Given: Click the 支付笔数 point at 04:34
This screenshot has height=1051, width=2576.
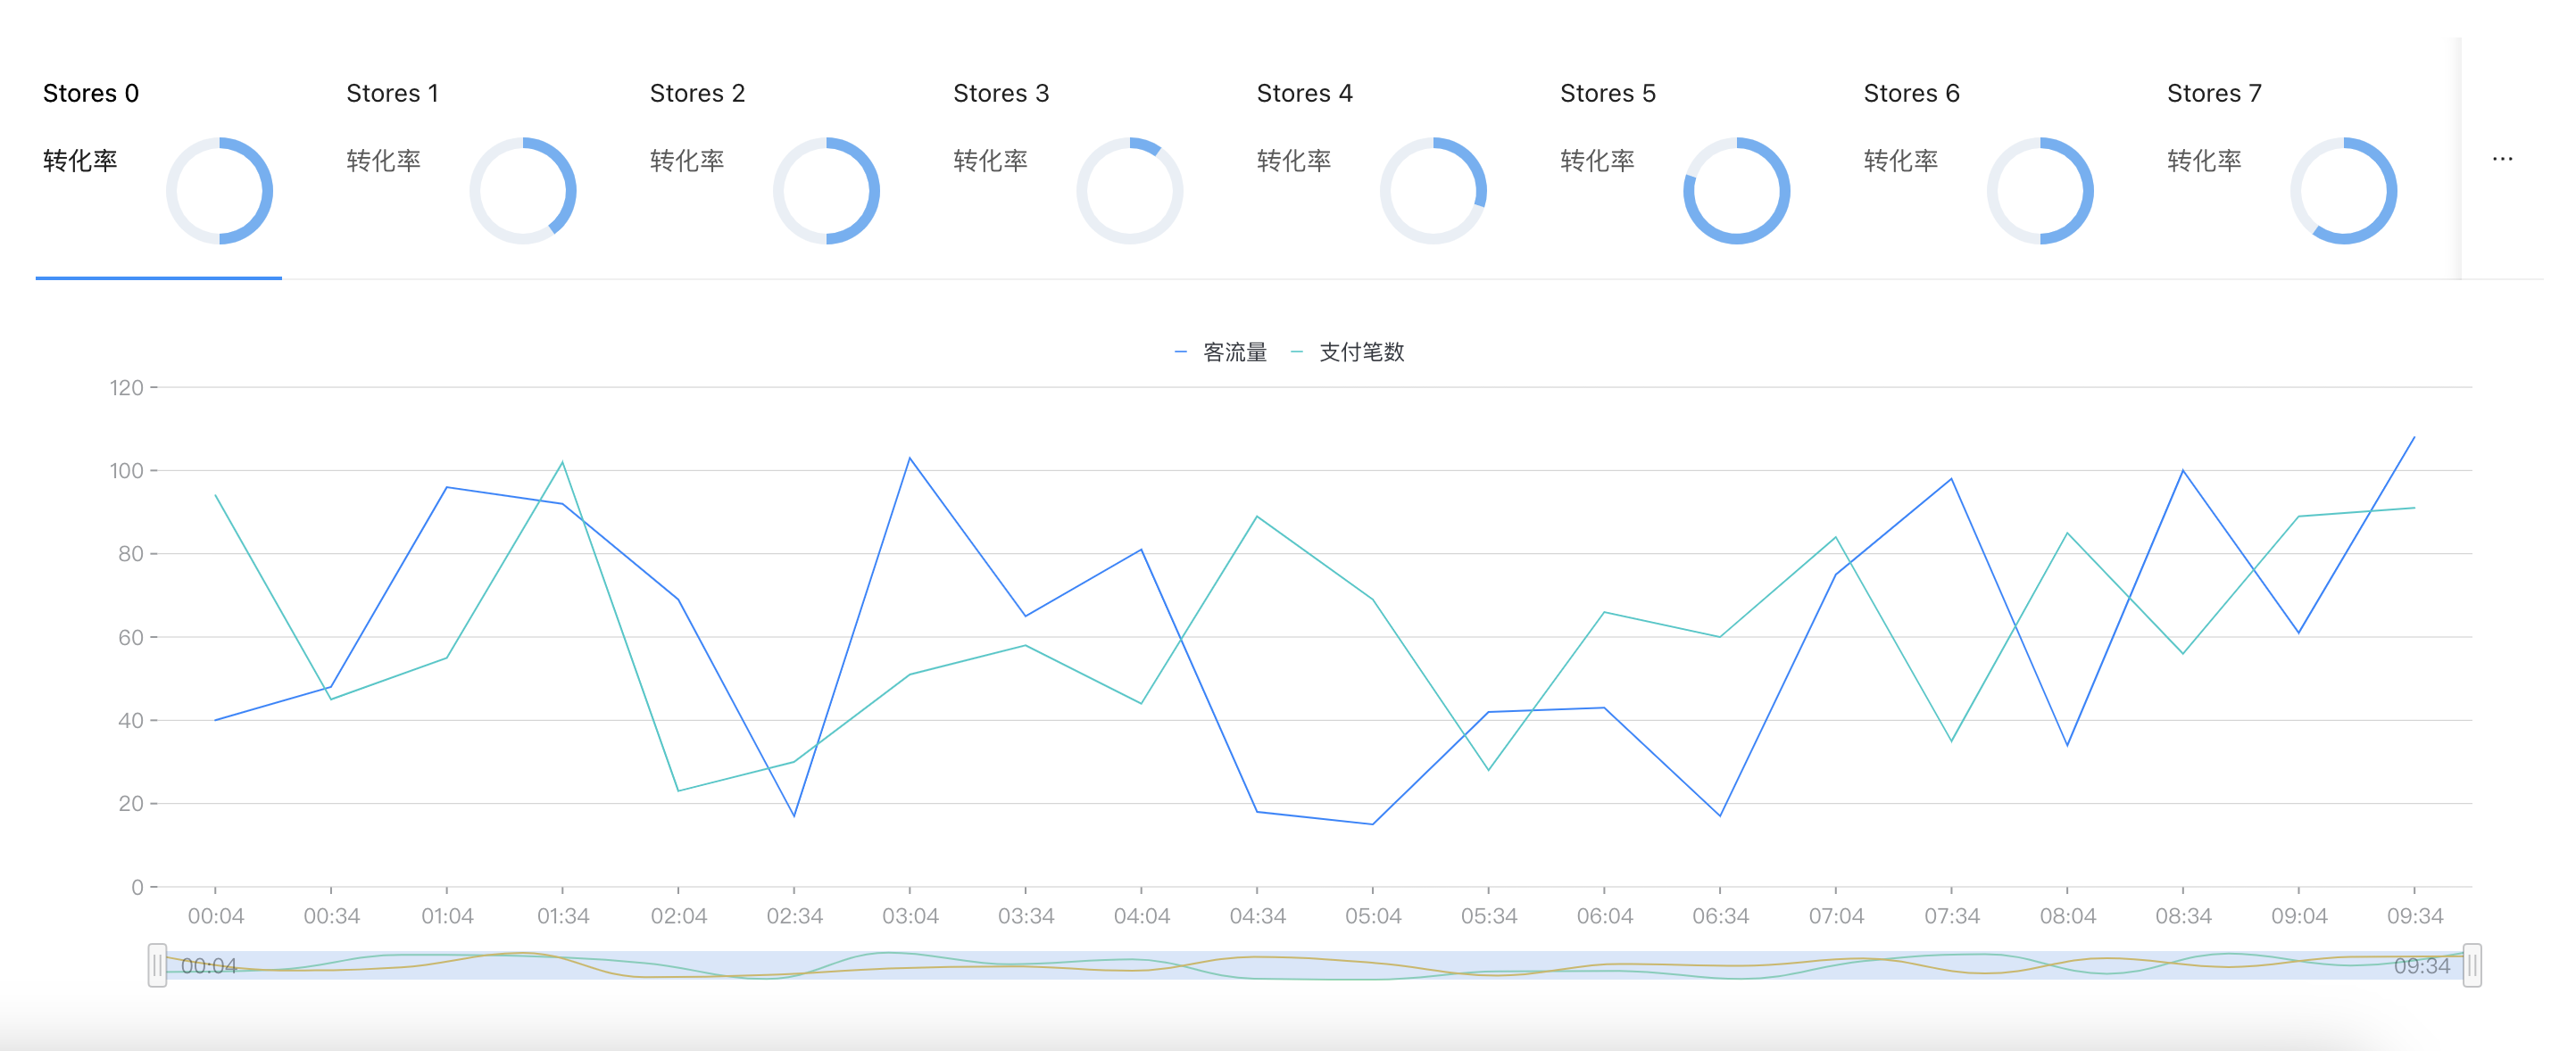Looking at the screenshot, I should (x=1257, y=516).
